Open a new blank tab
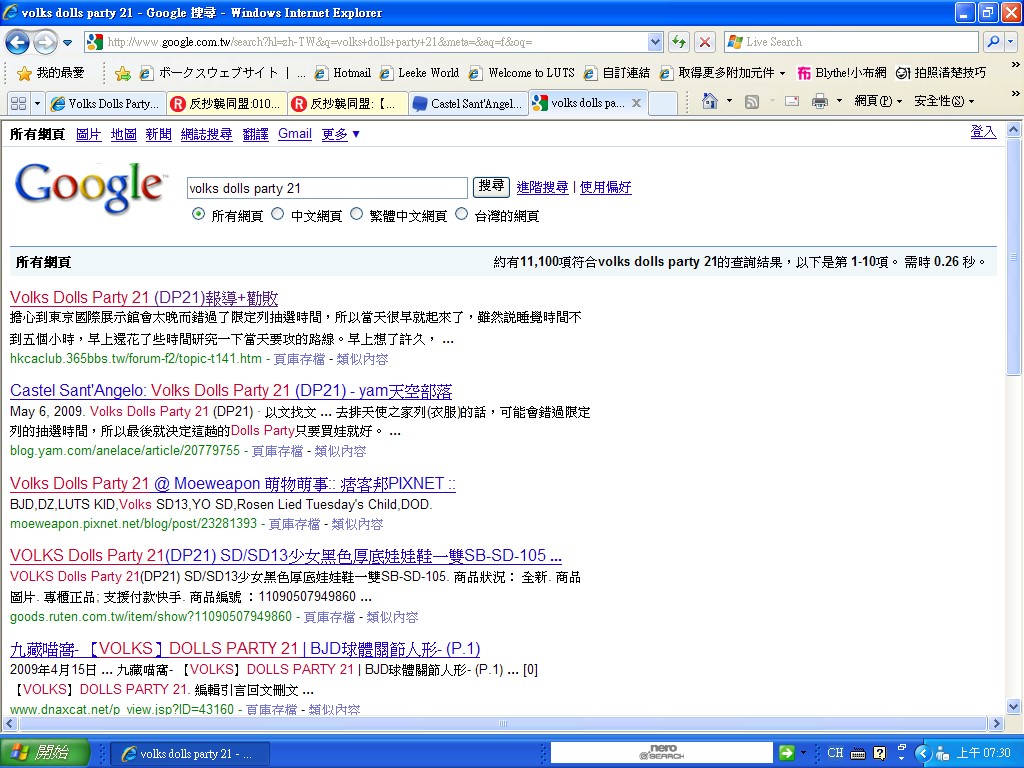1024x768 pixels. pos(664,103)
